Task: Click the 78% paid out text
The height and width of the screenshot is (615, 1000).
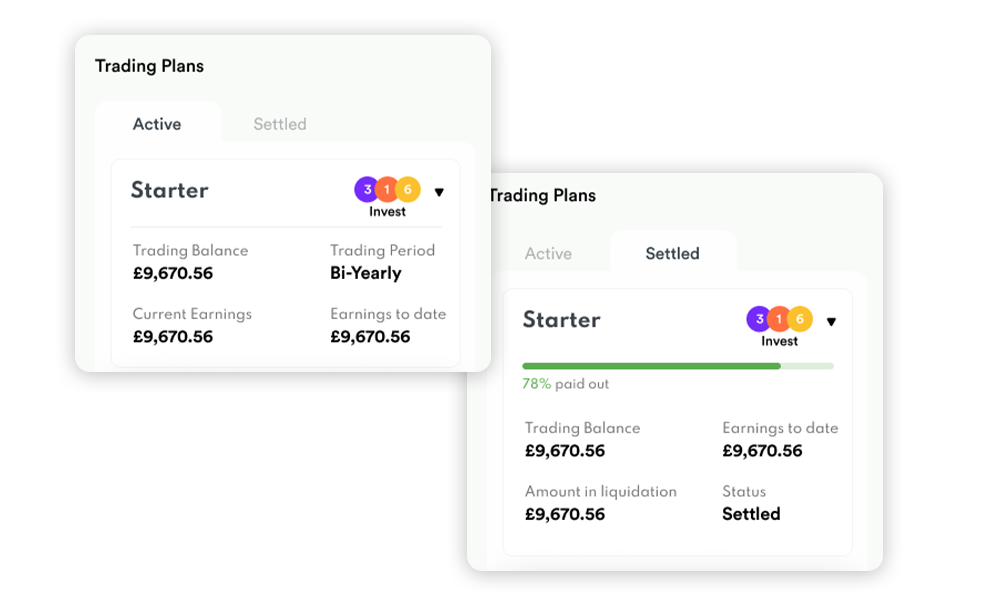Action: [565, 384]
